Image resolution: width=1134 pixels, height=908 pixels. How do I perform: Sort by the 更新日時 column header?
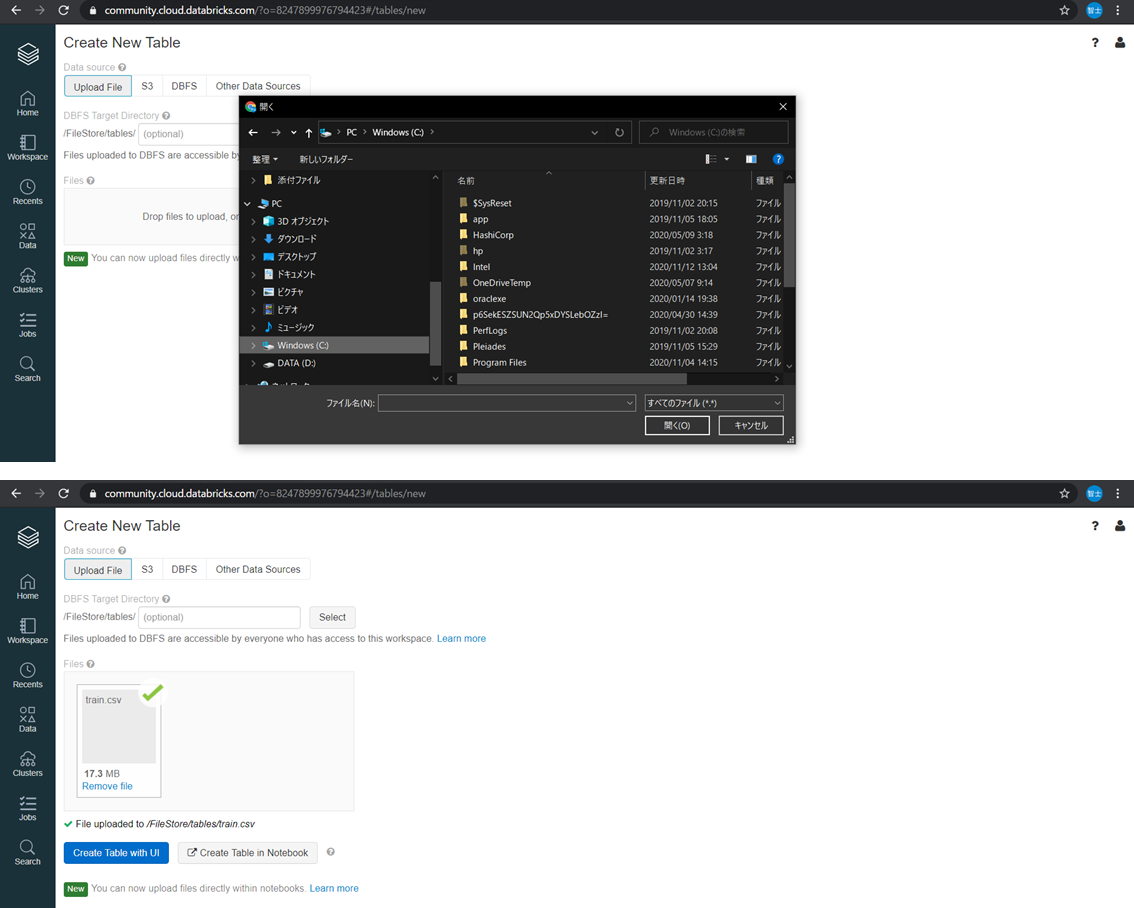(667, 181)
